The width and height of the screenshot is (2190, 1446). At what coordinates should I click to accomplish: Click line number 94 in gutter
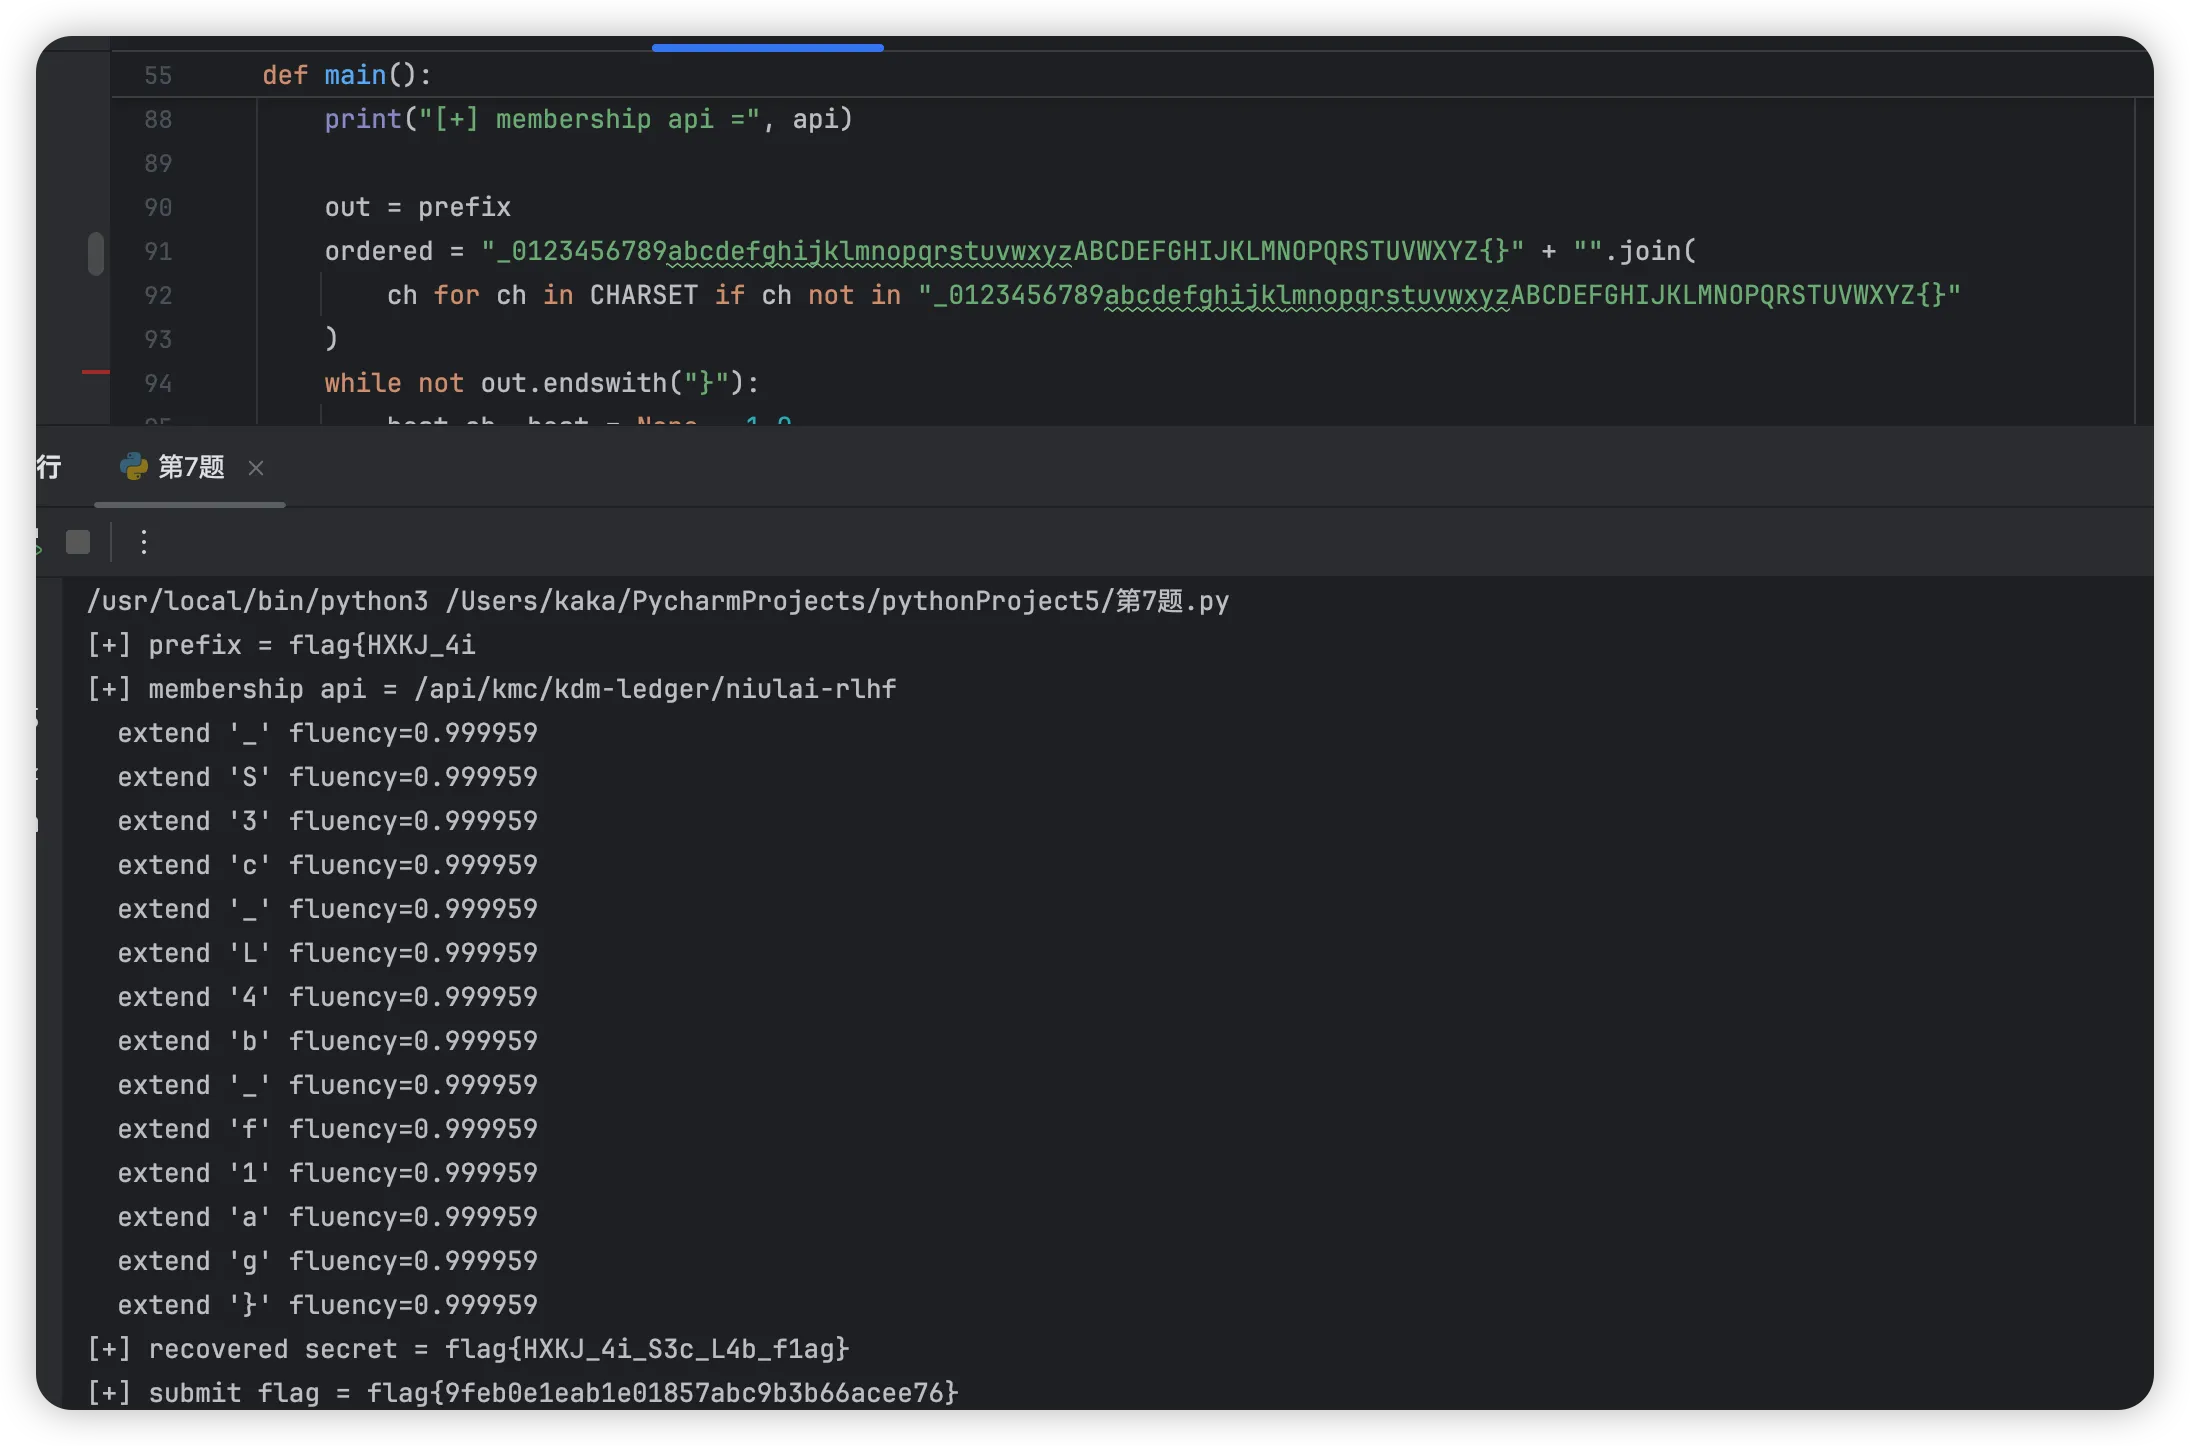(158, 383)
